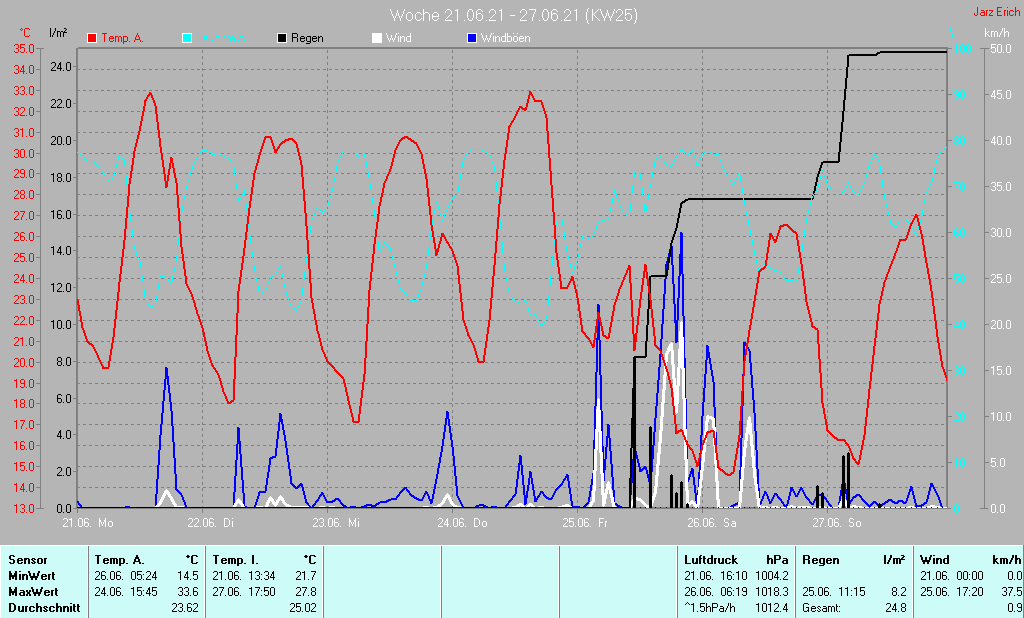Image resolution: width=1024 pixels, height=618 pixels.
Task: Select the '27.06. So' date axis label
Action: (x=837, y=523)
